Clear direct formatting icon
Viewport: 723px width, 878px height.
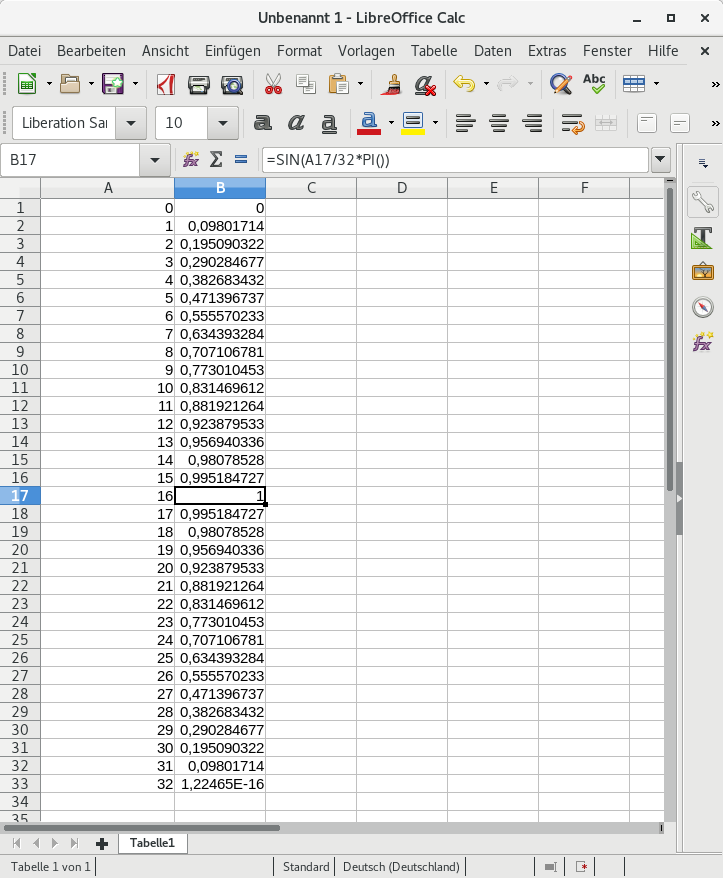point(425,84)
